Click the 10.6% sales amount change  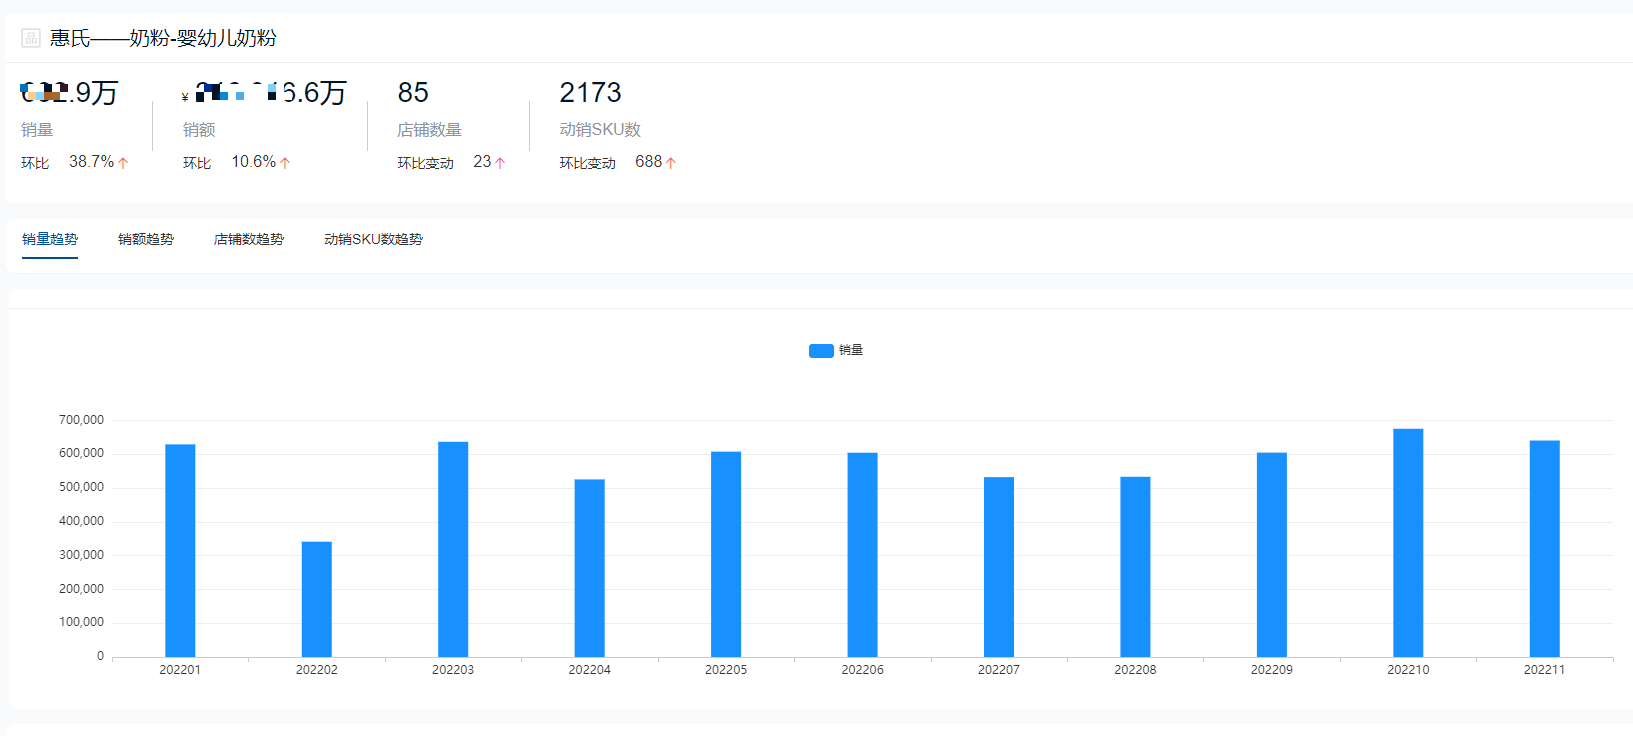coord(254,162)
